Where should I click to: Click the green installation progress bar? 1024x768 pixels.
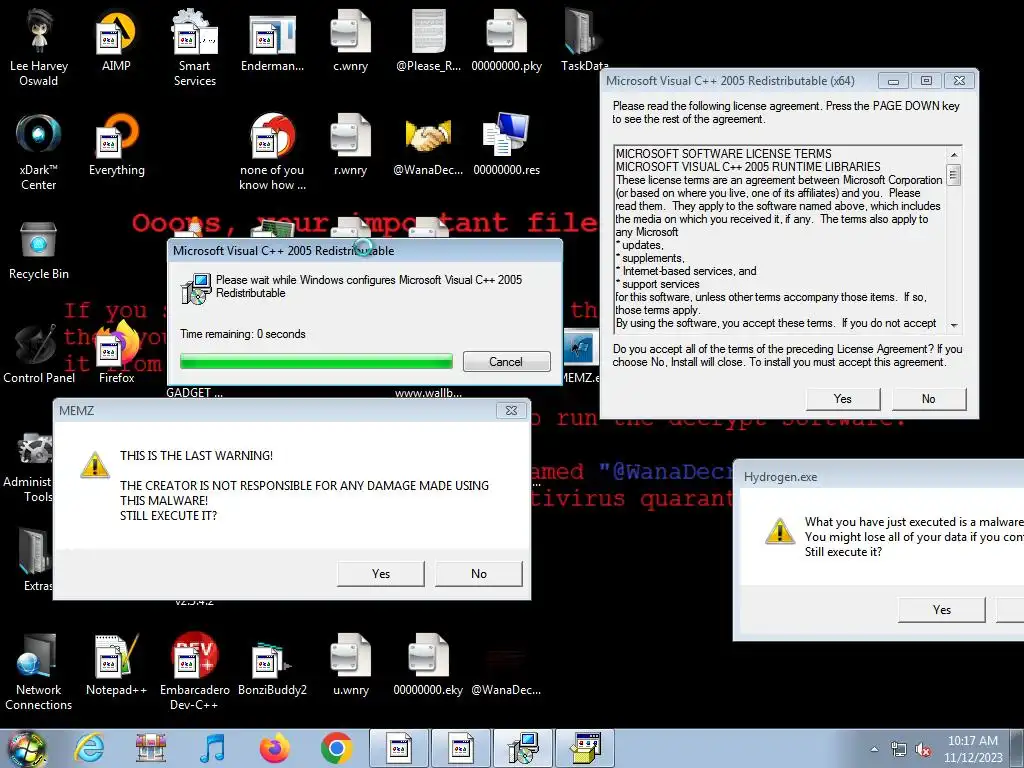point(316,361)
